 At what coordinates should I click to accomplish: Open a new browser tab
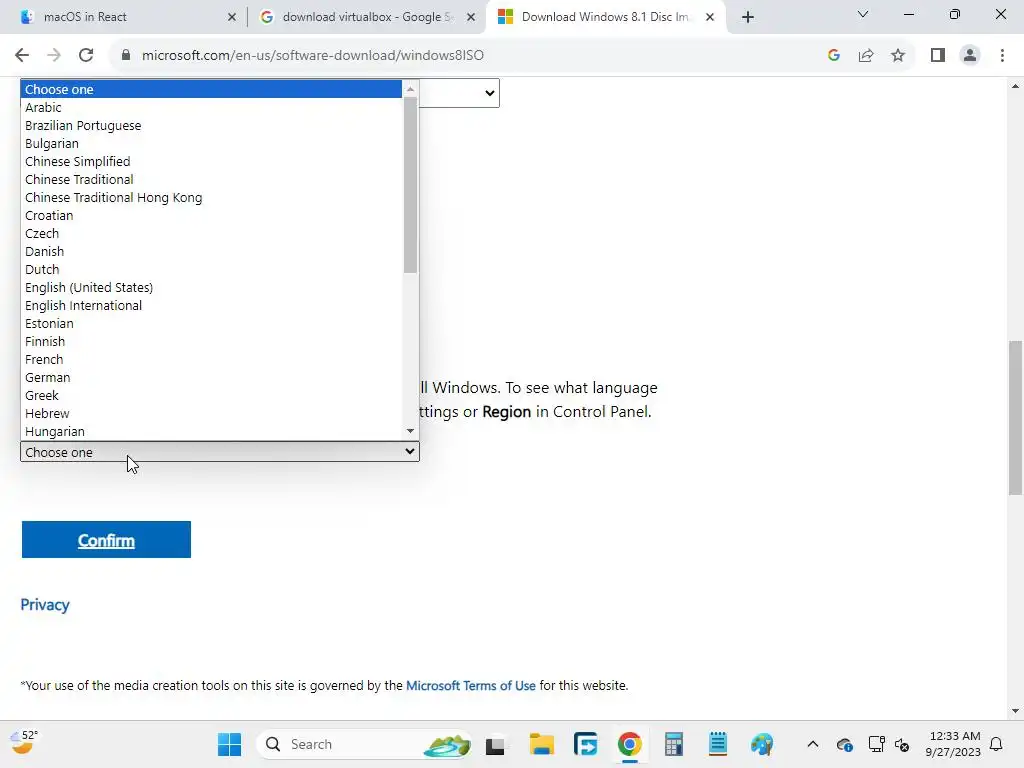tap(748, 17)
